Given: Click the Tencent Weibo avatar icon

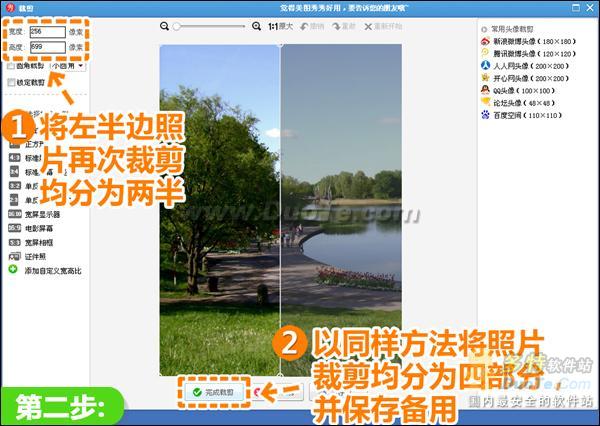Looking at the screenshot, I should tap(486, 53).
